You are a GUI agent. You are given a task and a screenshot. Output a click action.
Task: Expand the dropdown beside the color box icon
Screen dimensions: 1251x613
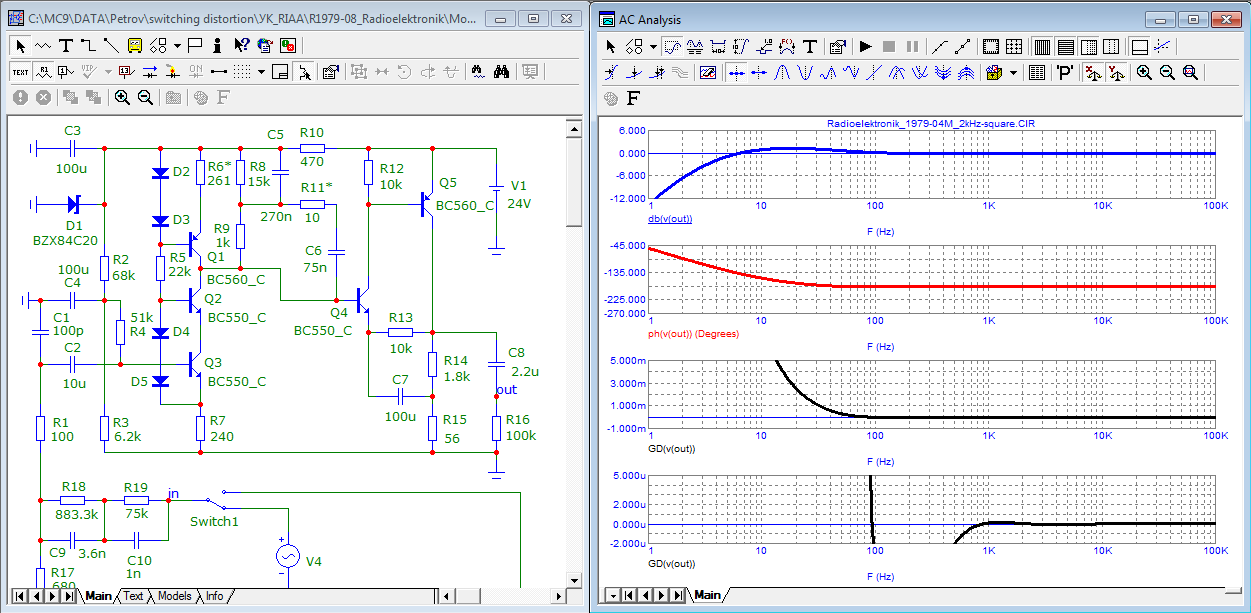coord(1013,72)
